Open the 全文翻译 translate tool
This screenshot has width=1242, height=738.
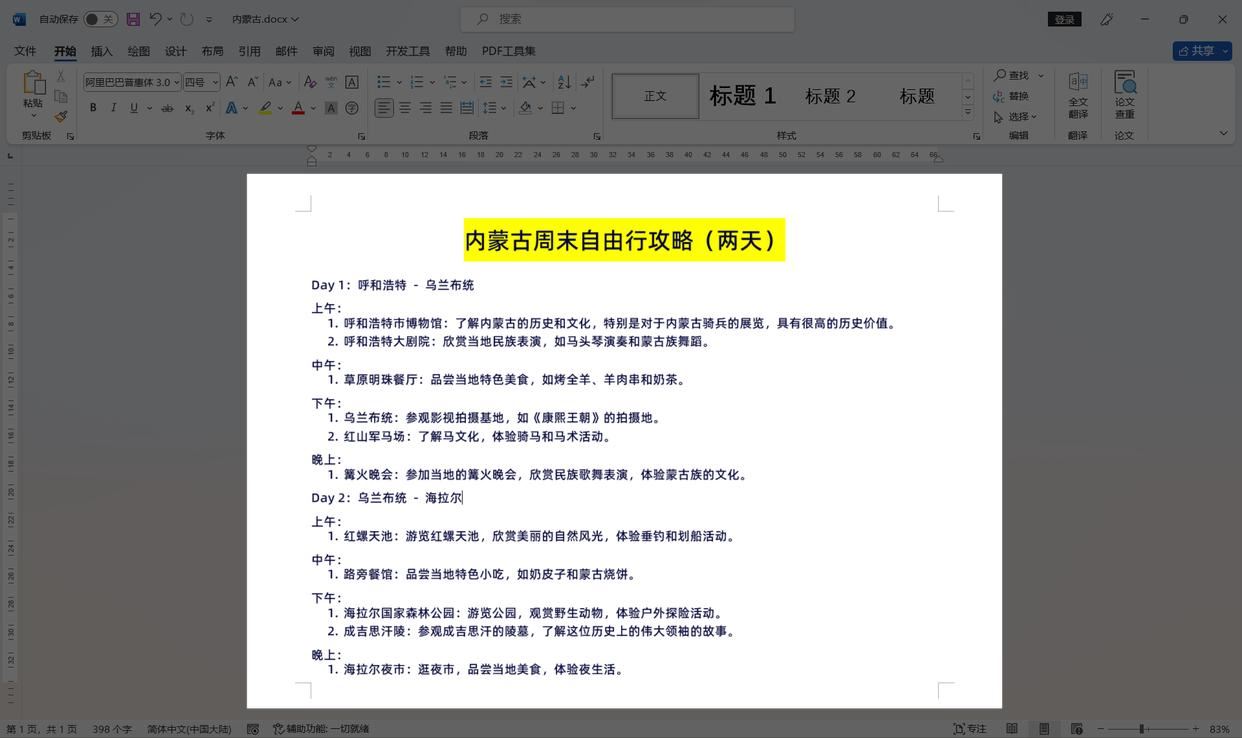1078,94
